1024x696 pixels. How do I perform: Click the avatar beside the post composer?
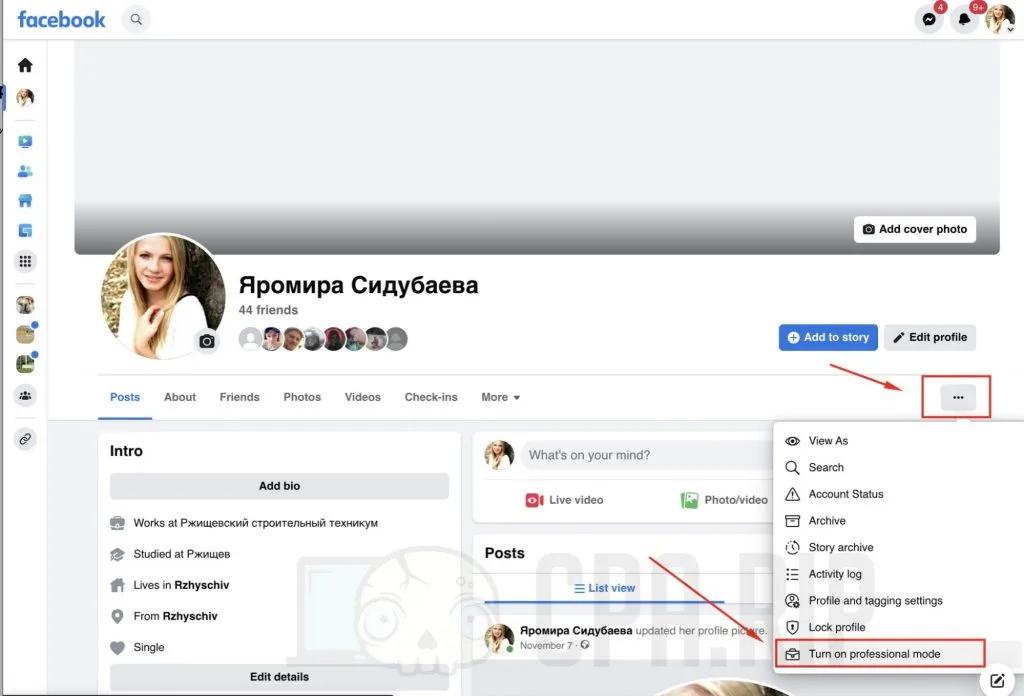click(x=499, y=455)
